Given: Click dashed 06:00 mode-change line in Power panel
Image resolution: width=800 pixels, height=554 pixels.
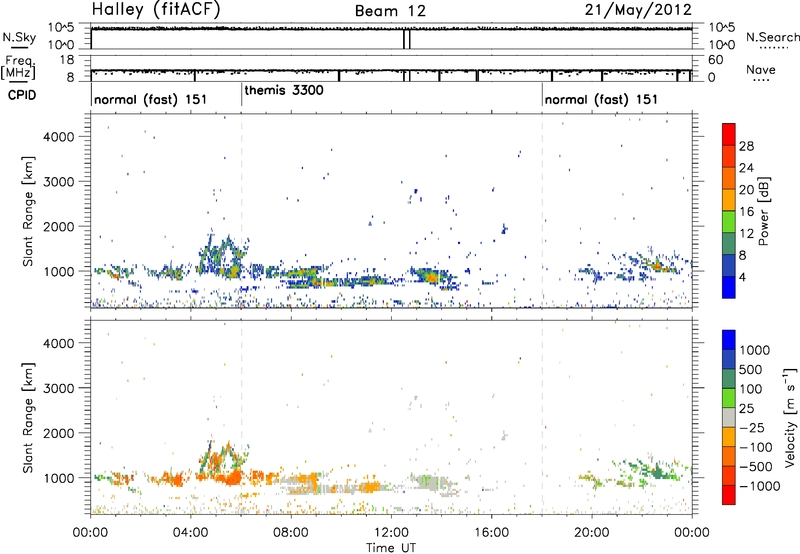Looking at the screenshot, I should [241, 211].
